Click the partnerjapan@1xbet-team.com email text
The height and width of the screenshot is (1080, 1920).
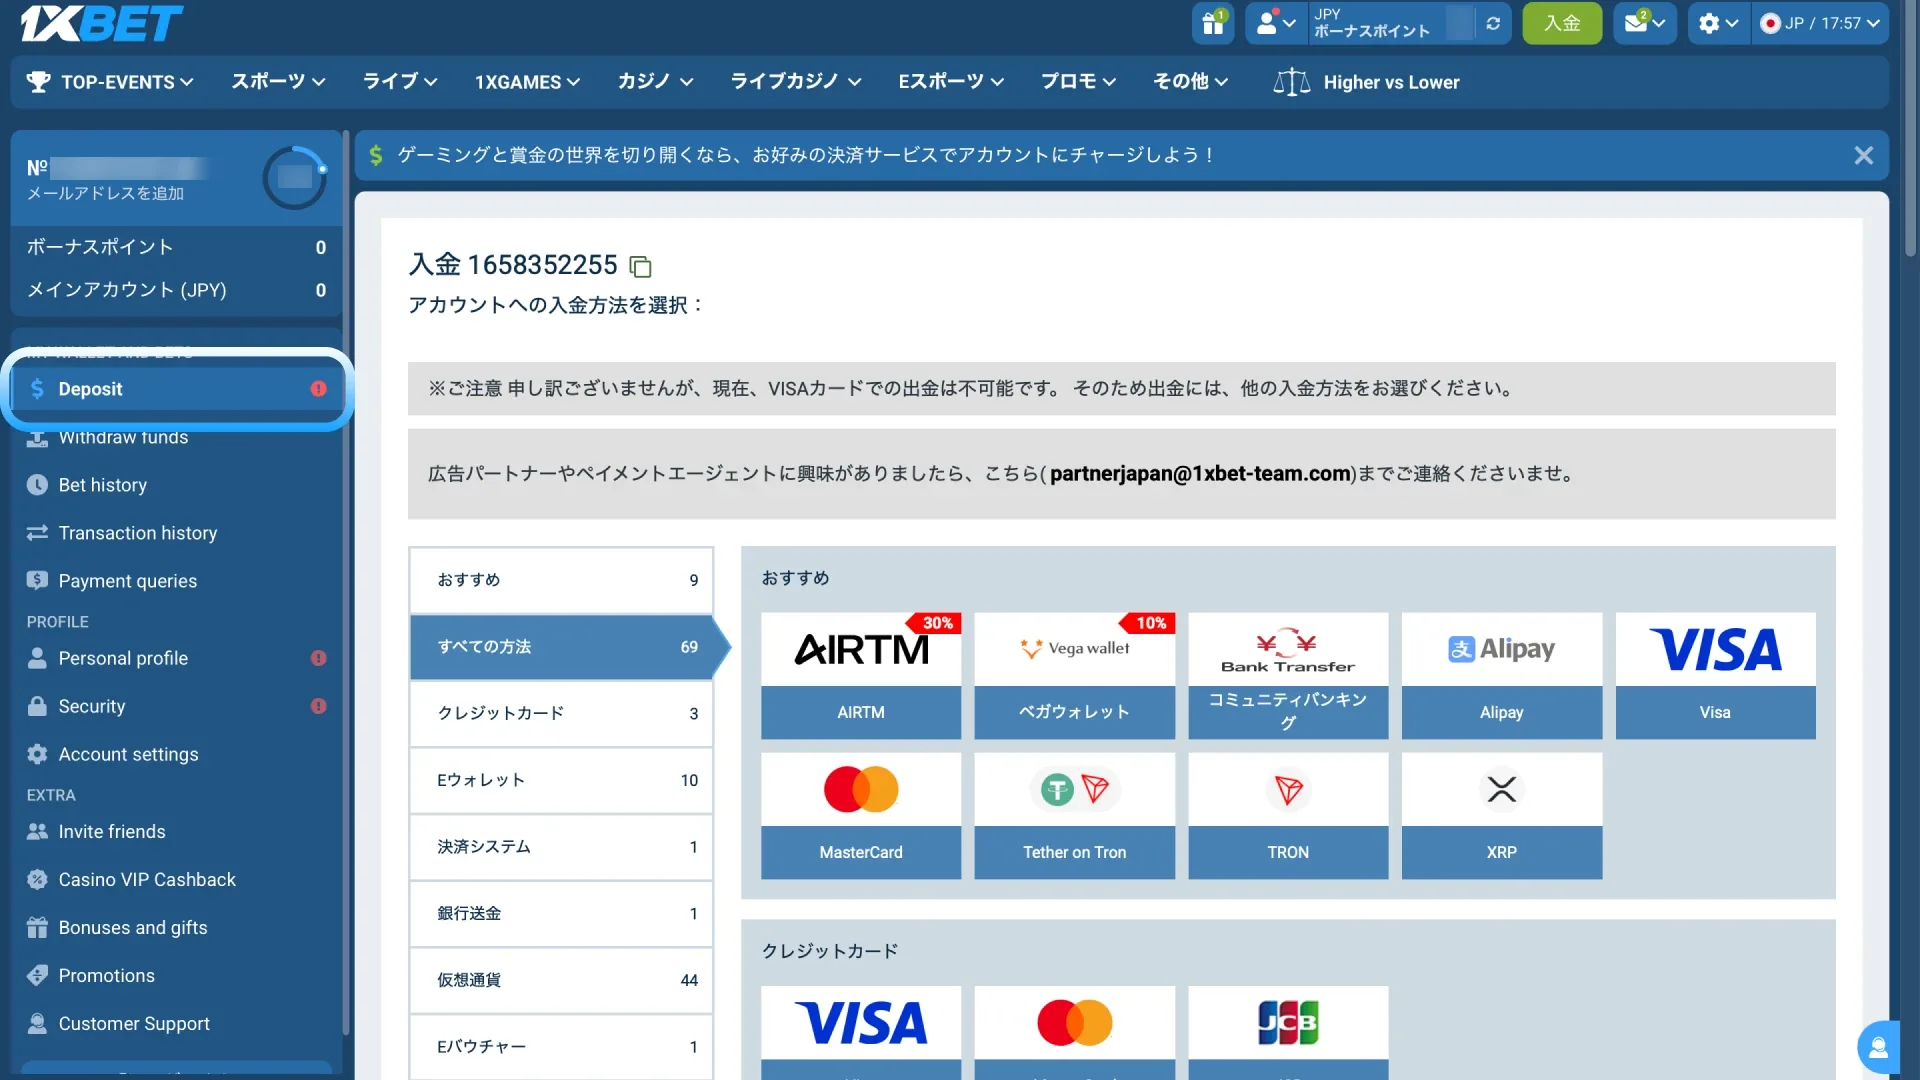(x=1200, y=474)
